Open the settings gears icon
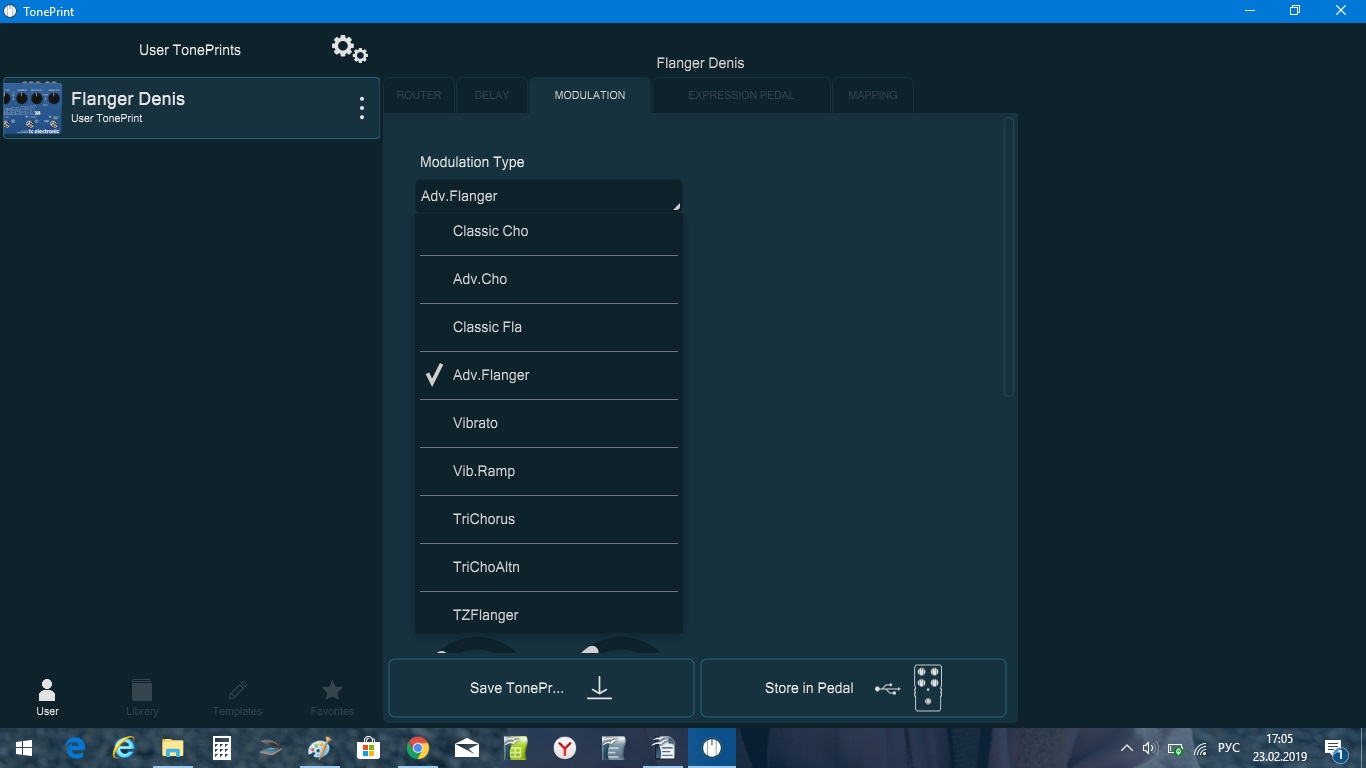The image size is (1366, 768). point(350,48)
